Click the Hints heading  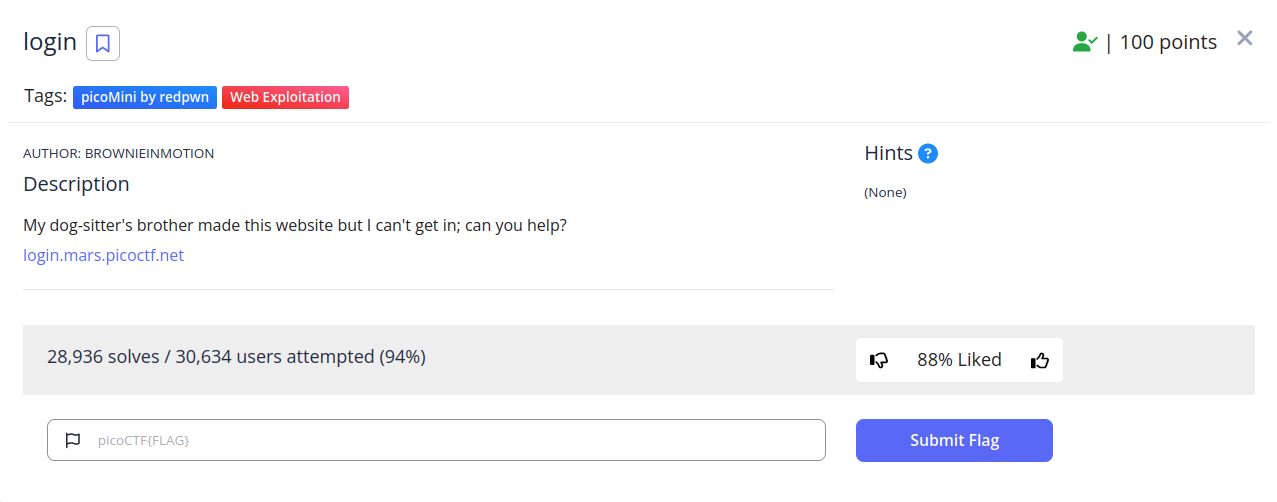[888, 153]
